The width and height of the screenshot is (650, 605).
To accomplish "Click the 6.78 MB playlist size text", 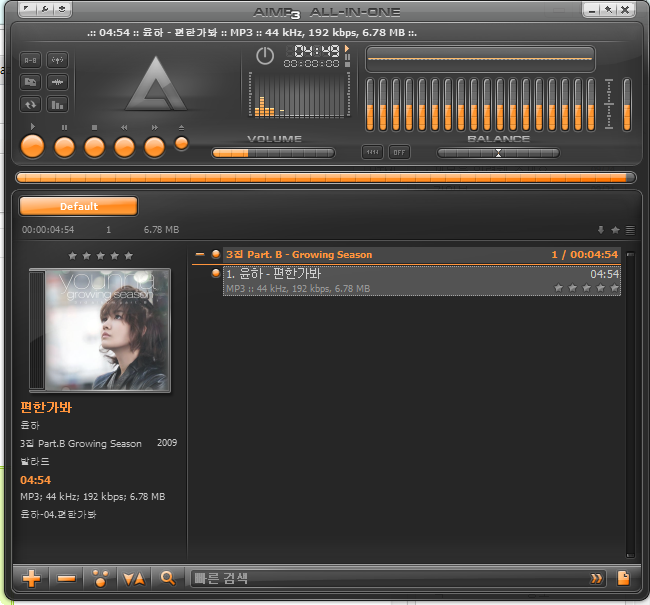I will pyautogui.click(x=161, y=230).
